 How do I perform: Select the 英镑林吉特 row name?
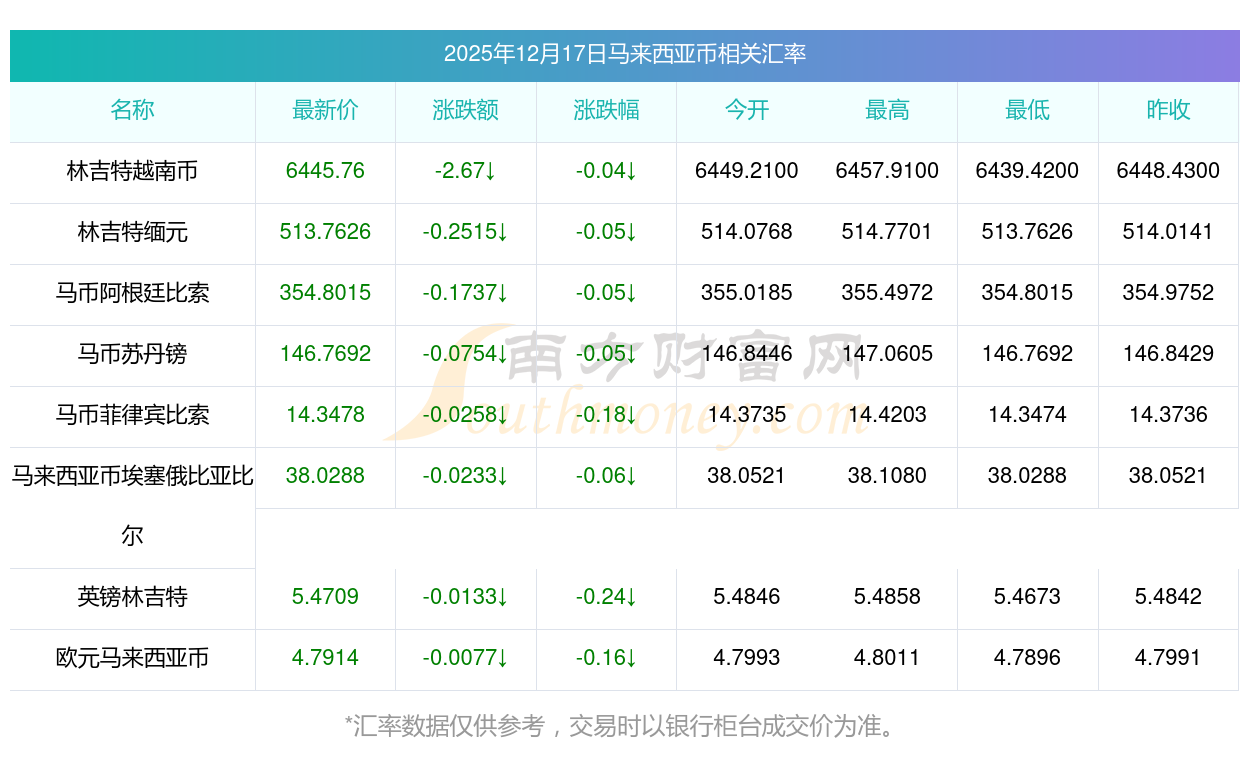(132, 597)
